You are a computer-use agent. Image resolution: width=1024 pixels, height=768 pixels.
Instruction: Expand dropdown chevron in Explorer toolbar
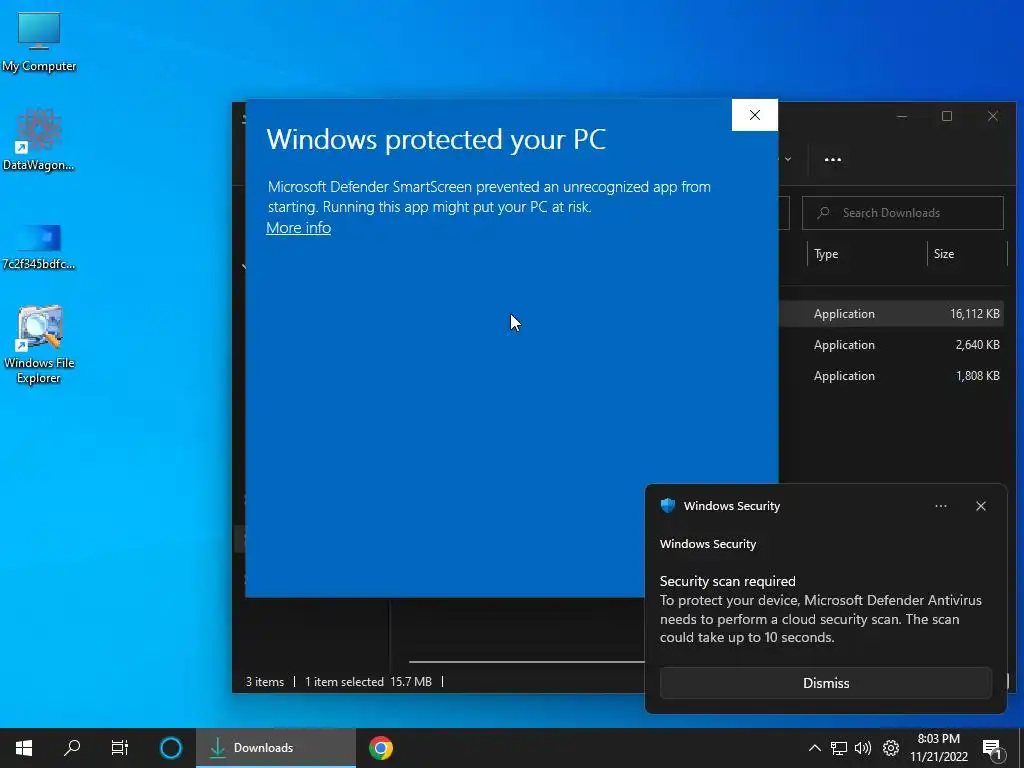(788, 159)
